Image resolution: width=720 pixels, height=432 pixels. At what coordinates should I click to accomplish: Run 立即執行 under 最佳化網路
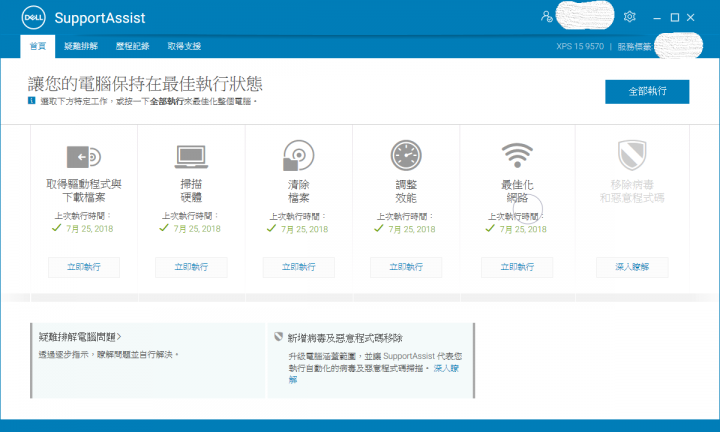click(x=517, y=267)
